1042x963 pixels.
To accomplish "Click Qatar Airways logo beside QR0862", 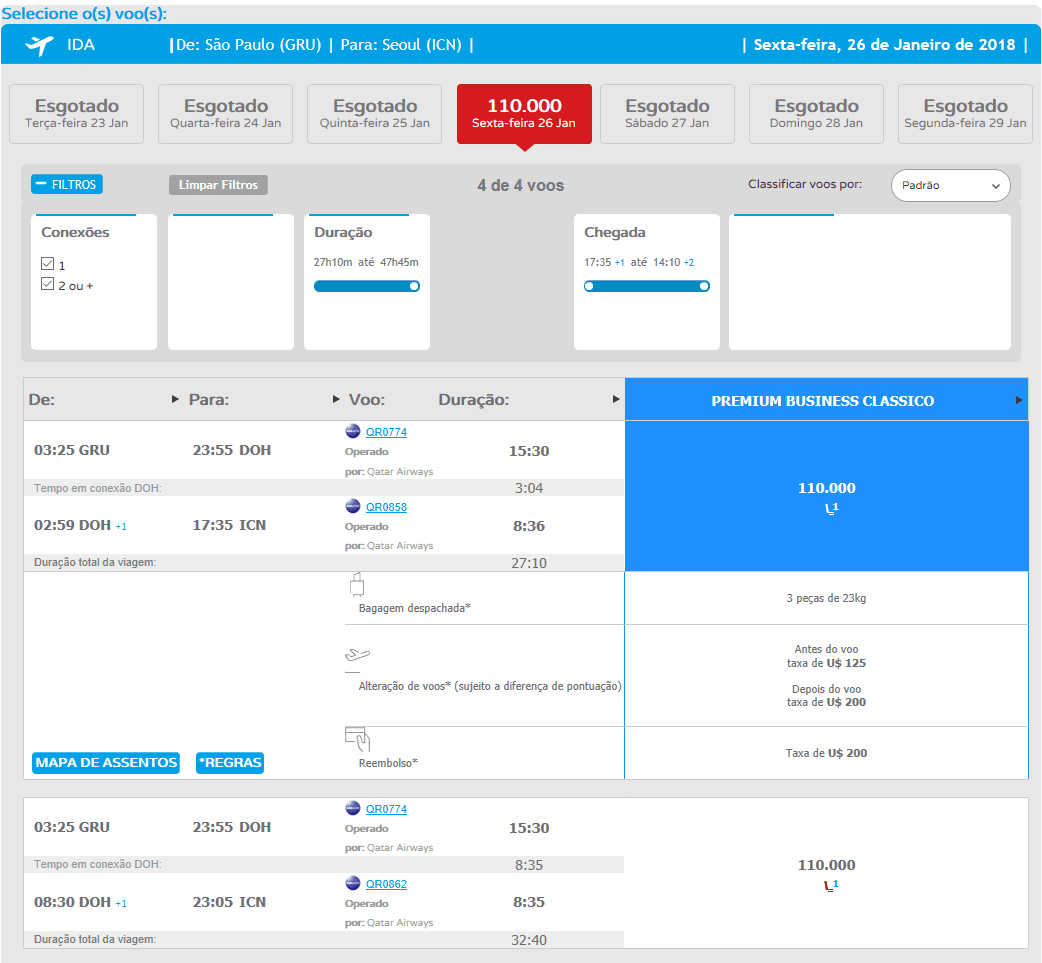I will click(353, 883).
